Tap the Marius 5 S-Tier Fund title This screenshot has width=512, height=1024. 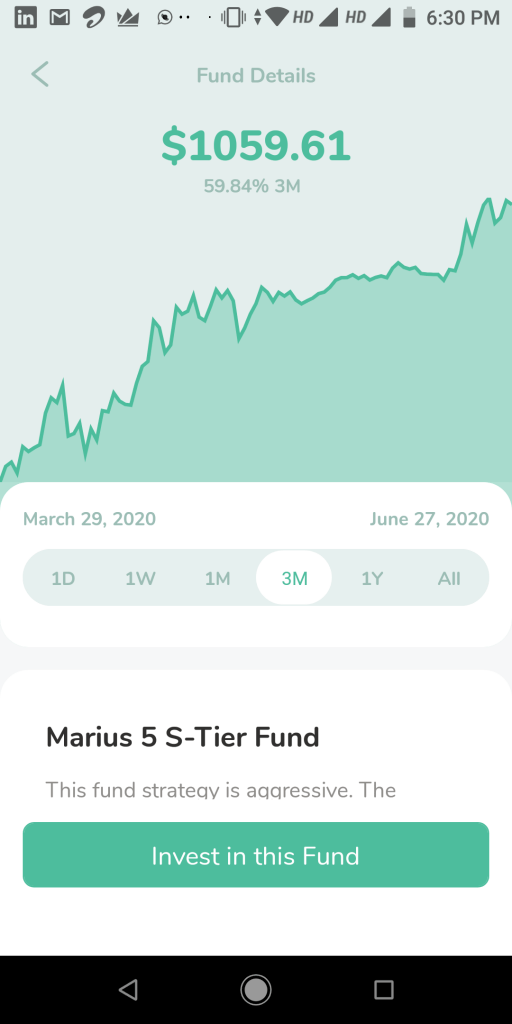coord(182,737)
